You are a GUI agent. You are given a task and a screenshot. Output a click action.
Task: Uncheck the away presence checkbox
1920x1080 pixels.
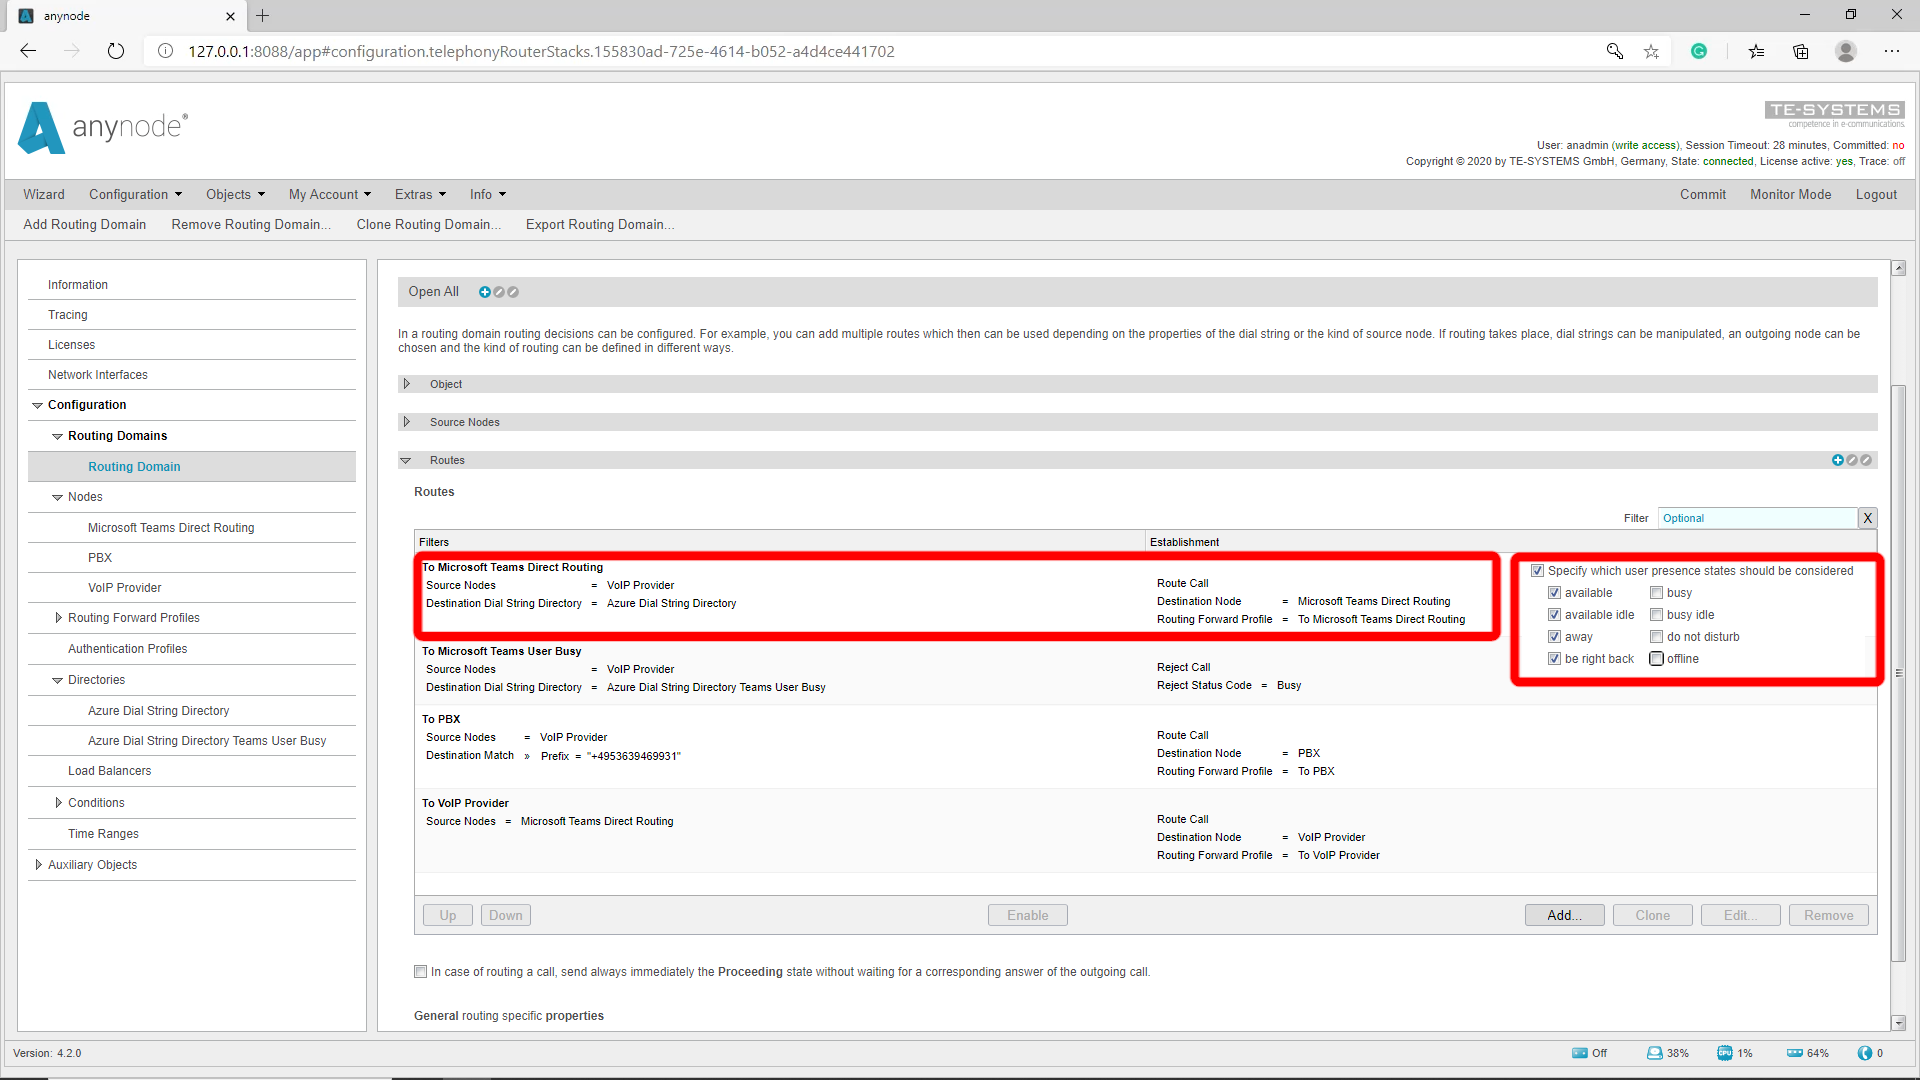(1554, 637)
